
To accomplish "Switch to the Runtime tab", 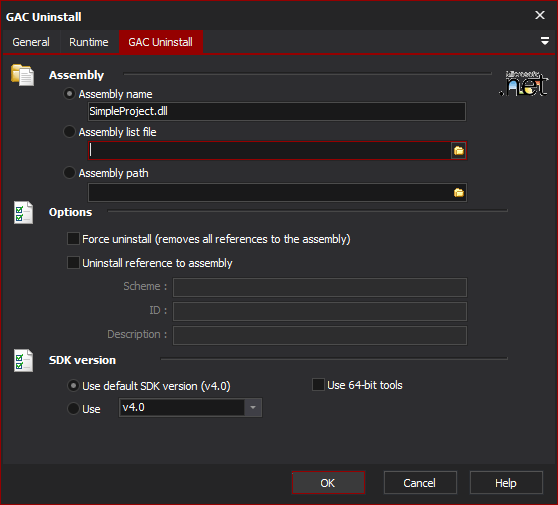I will [x=89, y=42].
